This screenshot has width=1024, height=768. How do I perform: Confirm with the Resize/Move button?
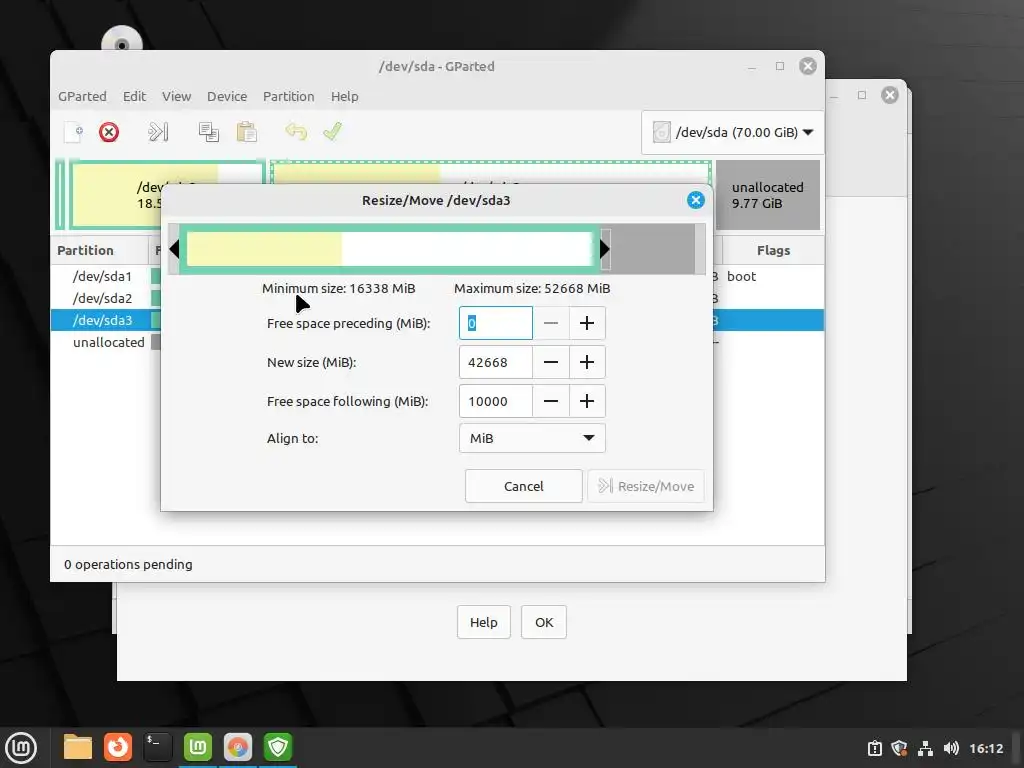pyautogui.click(x=646, y=486)
